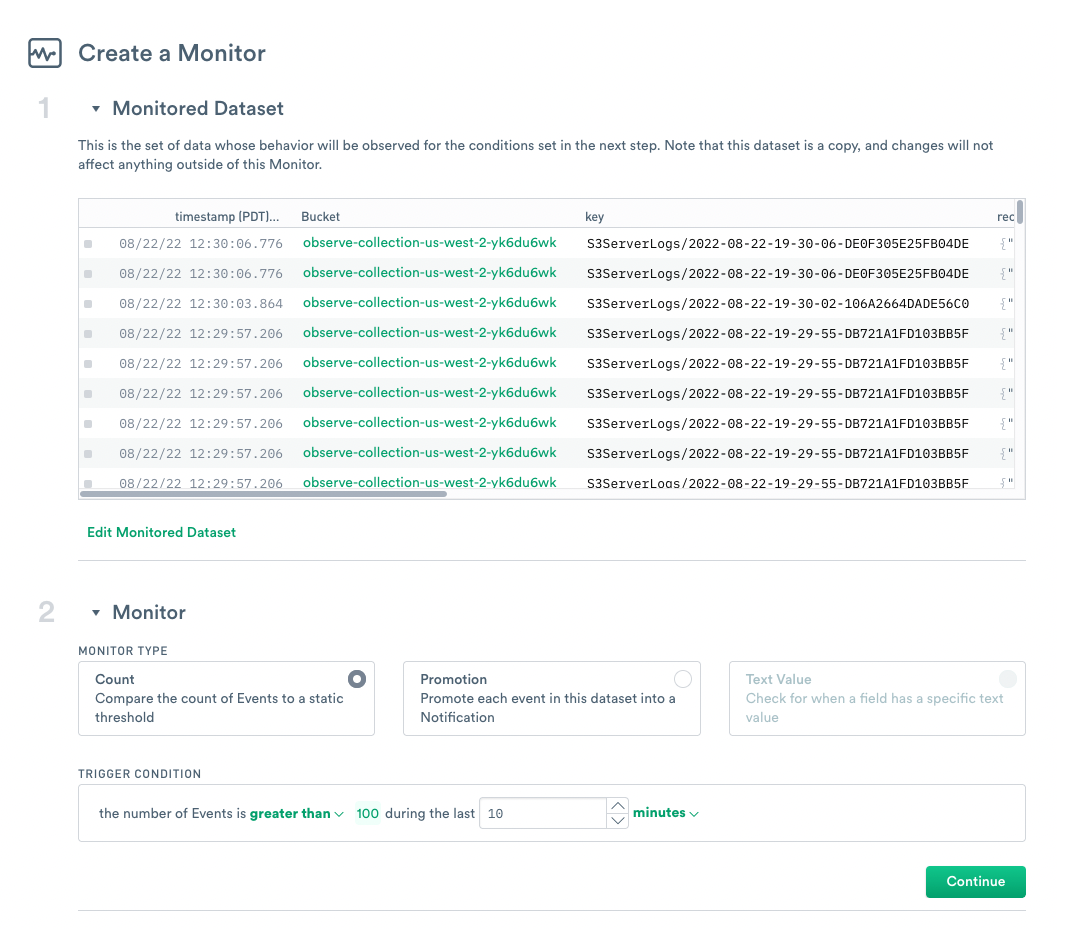This screenshot has height=929, width=1090.
Task: Click the duration input field showing 10
Action: point(543,814)
